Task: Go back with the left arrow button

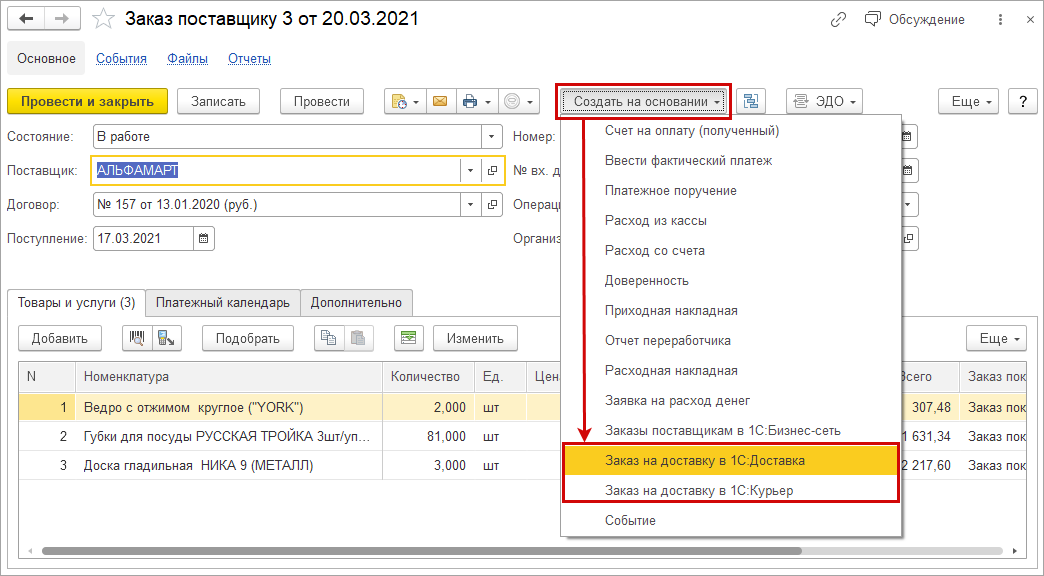Action: [x=26, y=19]
